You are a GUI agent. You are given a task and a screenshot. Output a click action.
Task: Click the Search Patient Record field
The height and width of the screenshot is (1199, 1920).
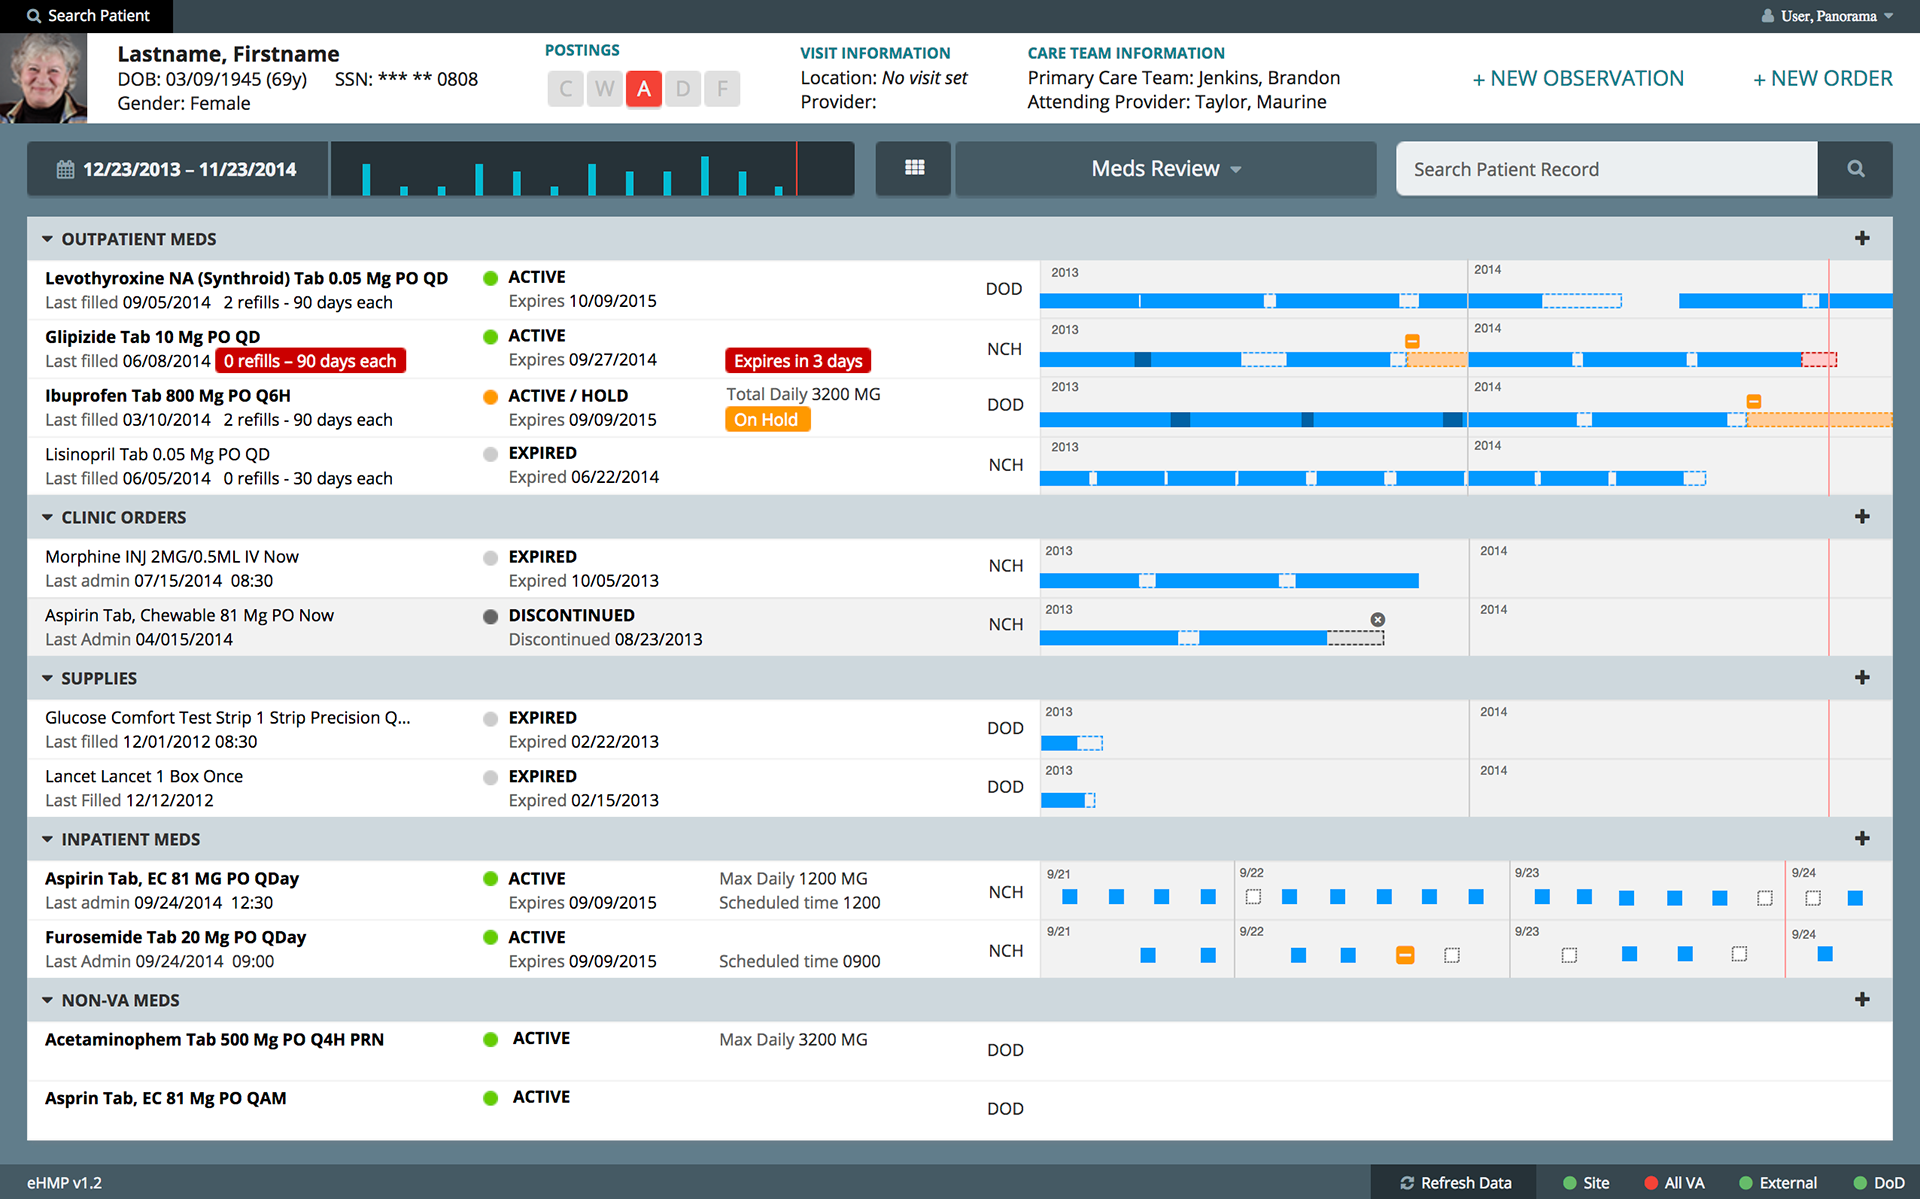(1606, 169)
